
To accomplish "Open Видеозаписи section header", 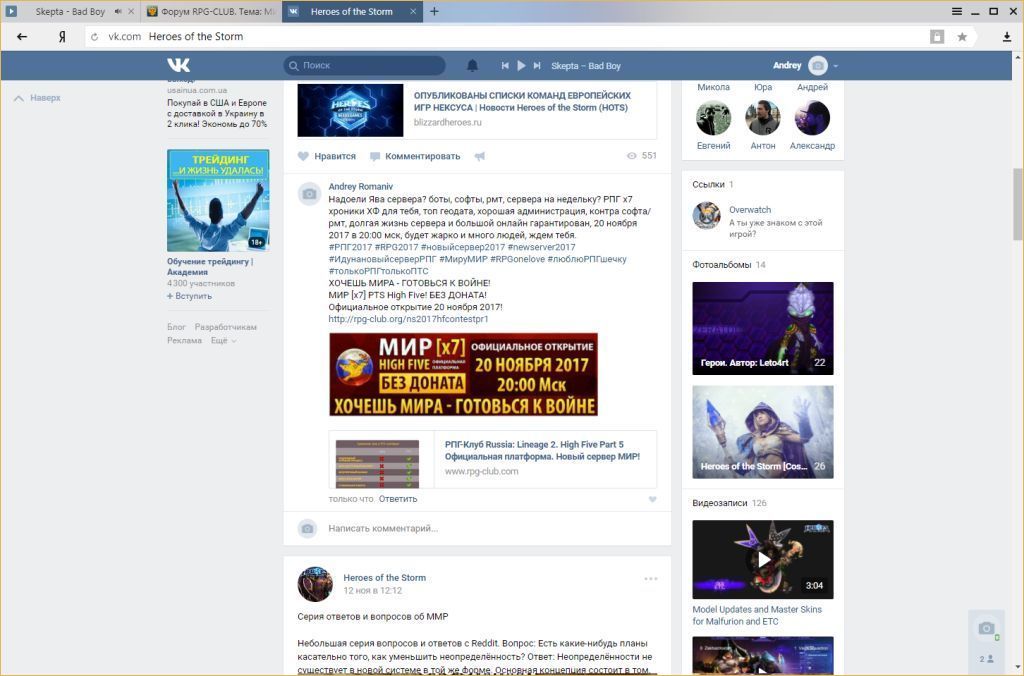I will click(x=720, y=503).
